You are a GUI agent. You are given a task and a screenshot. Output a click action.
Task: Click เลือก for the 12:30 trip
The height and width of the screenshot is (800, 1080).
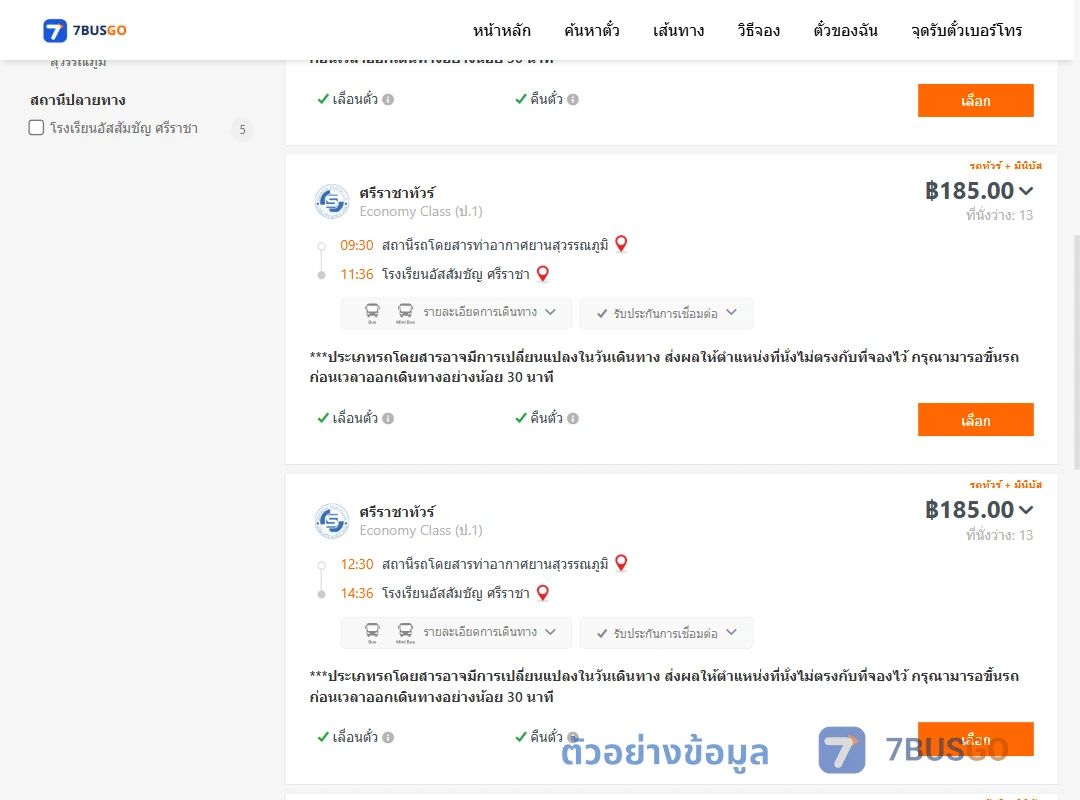[x=975, y=739]
